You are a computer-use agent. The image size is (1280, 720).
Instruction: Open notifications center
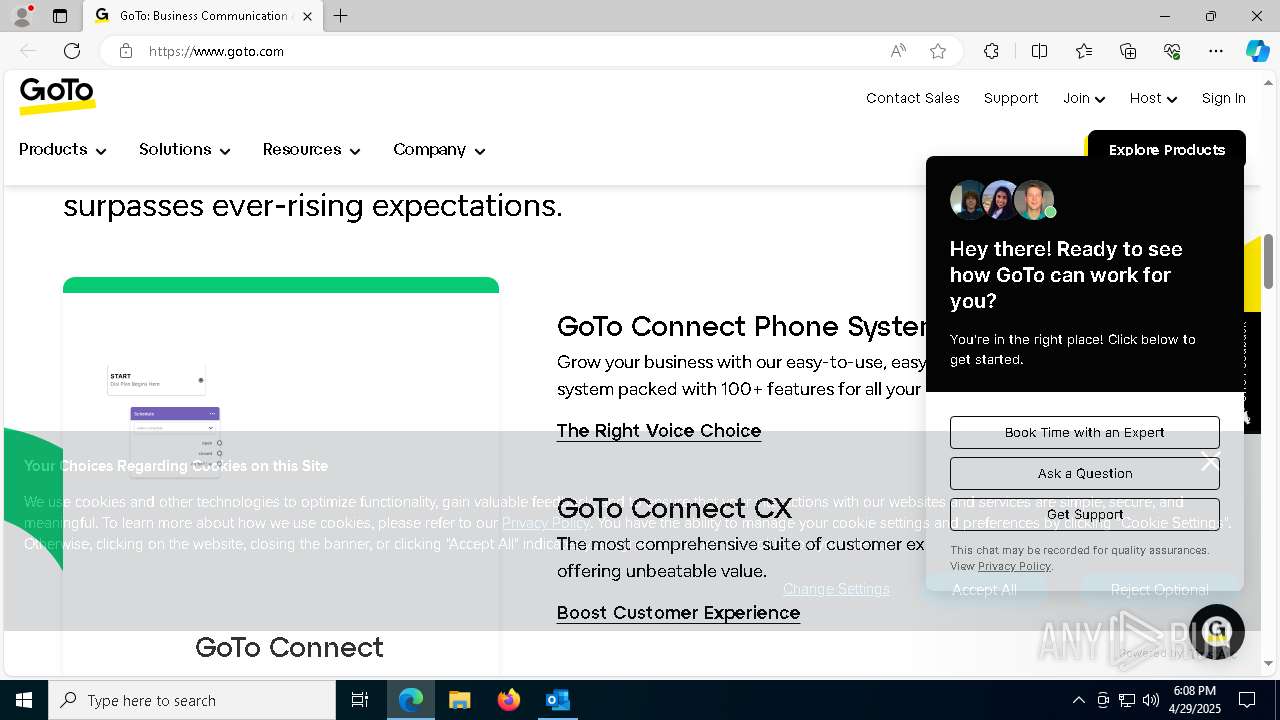[1247, 700]
